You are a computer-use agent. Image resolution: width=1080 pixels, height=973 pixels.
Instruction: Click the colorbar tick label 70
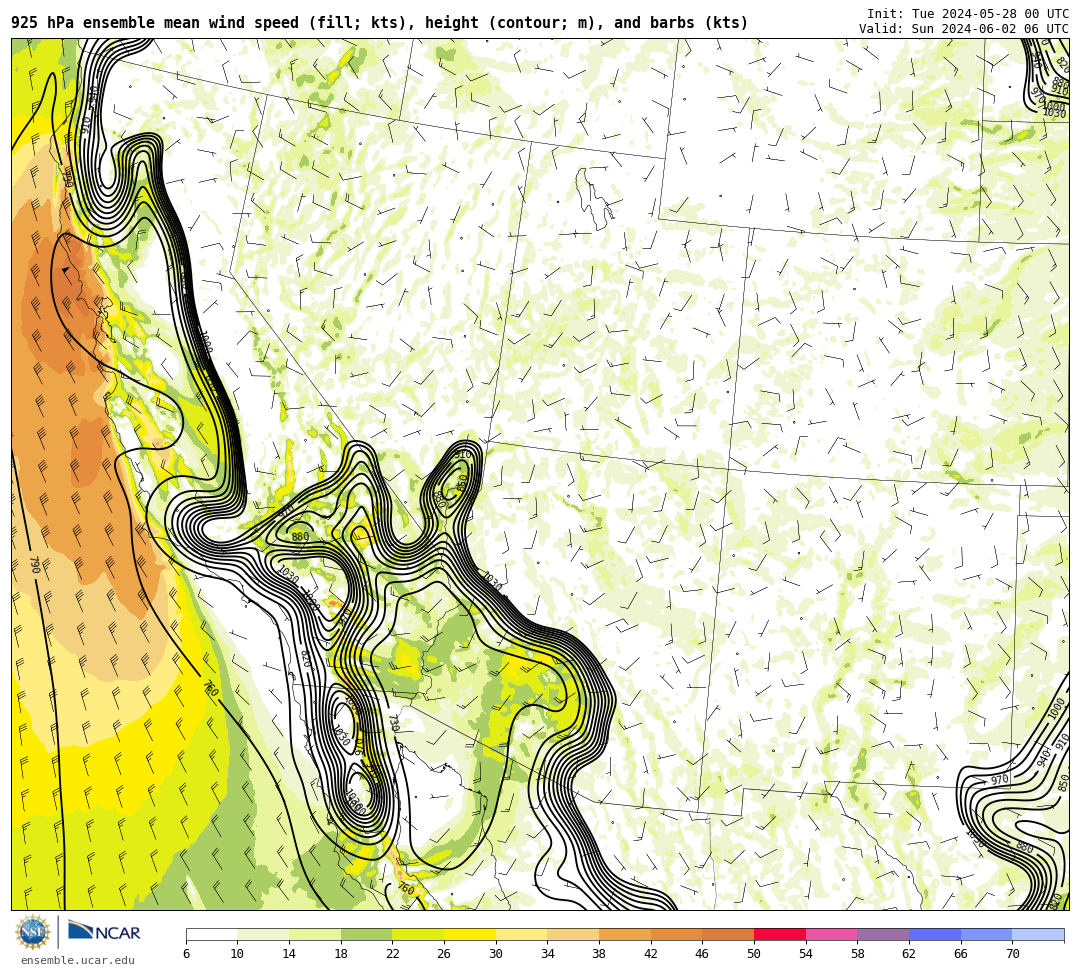click(x=1012, y=954)
